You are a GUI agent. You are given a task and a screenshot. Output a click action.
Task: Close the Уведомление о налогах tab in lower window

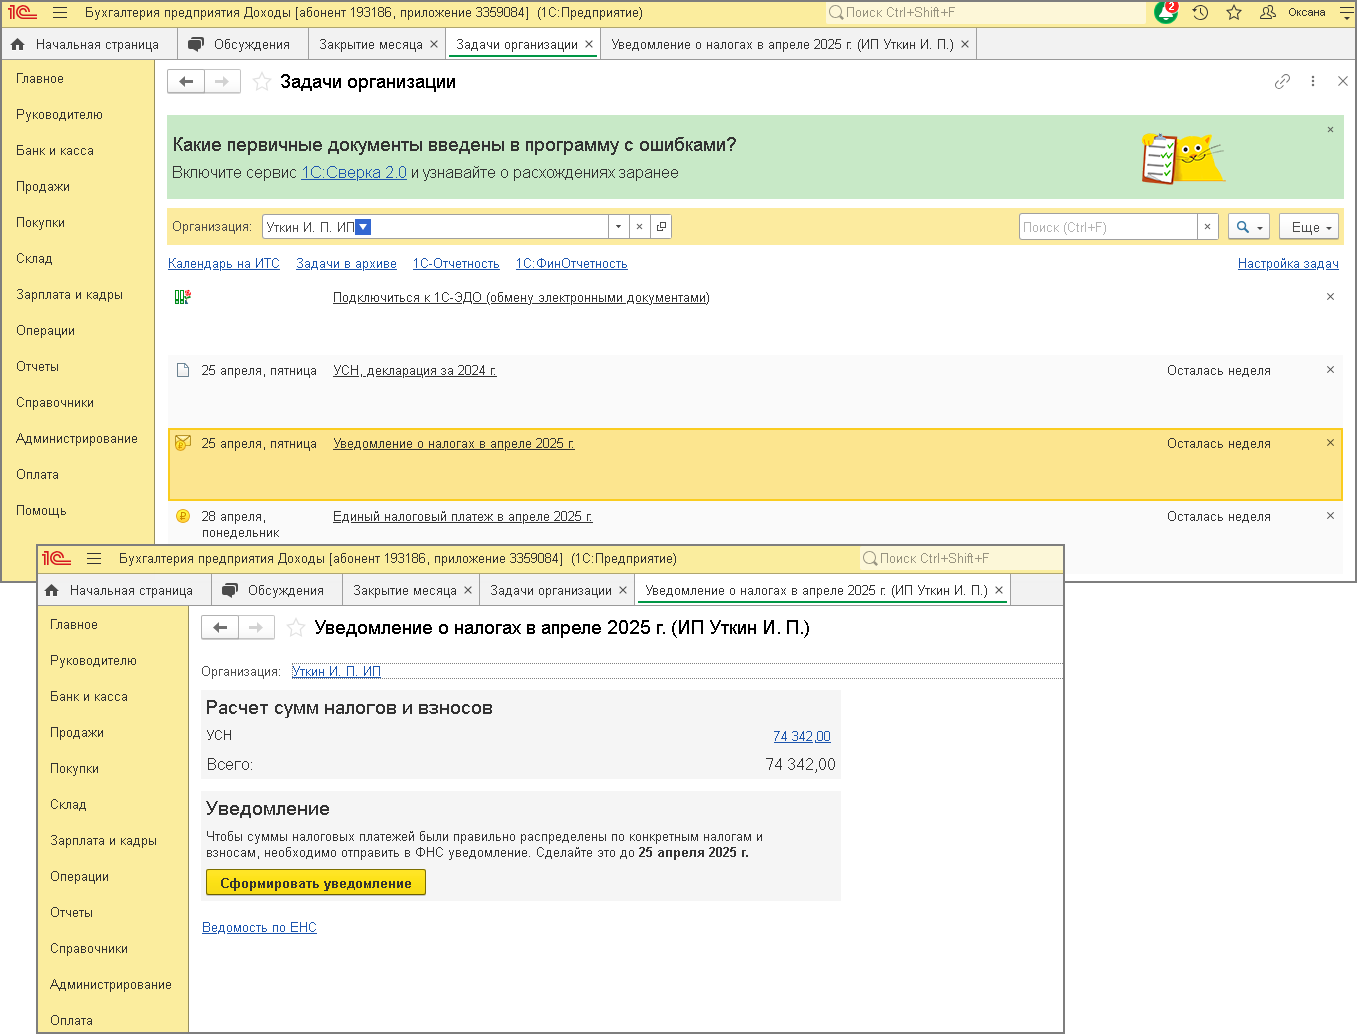click(999, 590)
